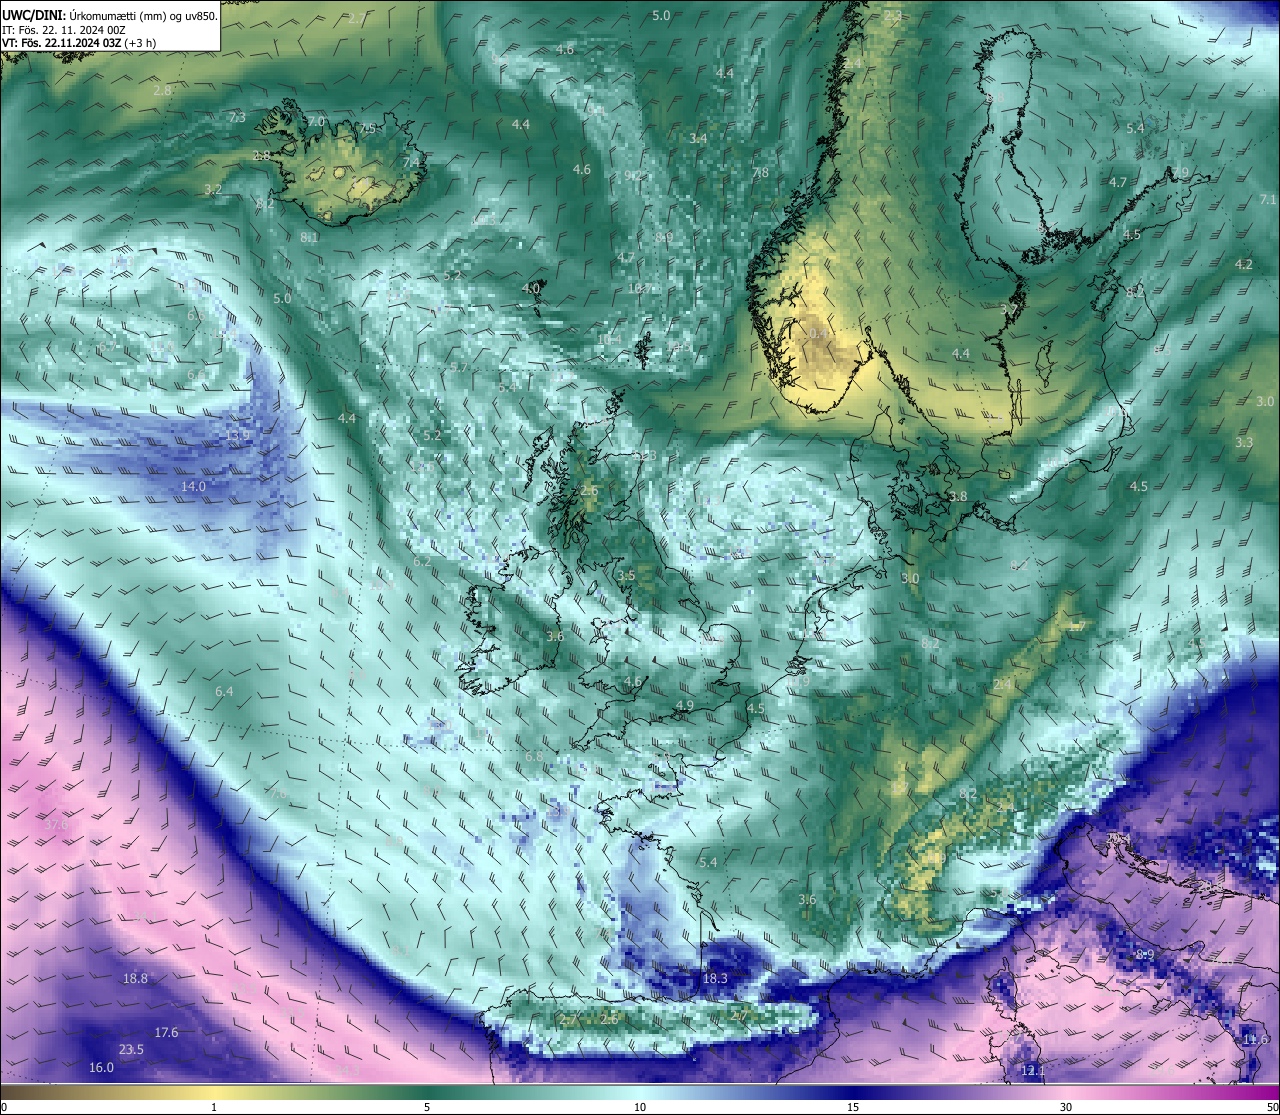Click the color bar tick label 15

853,1107
